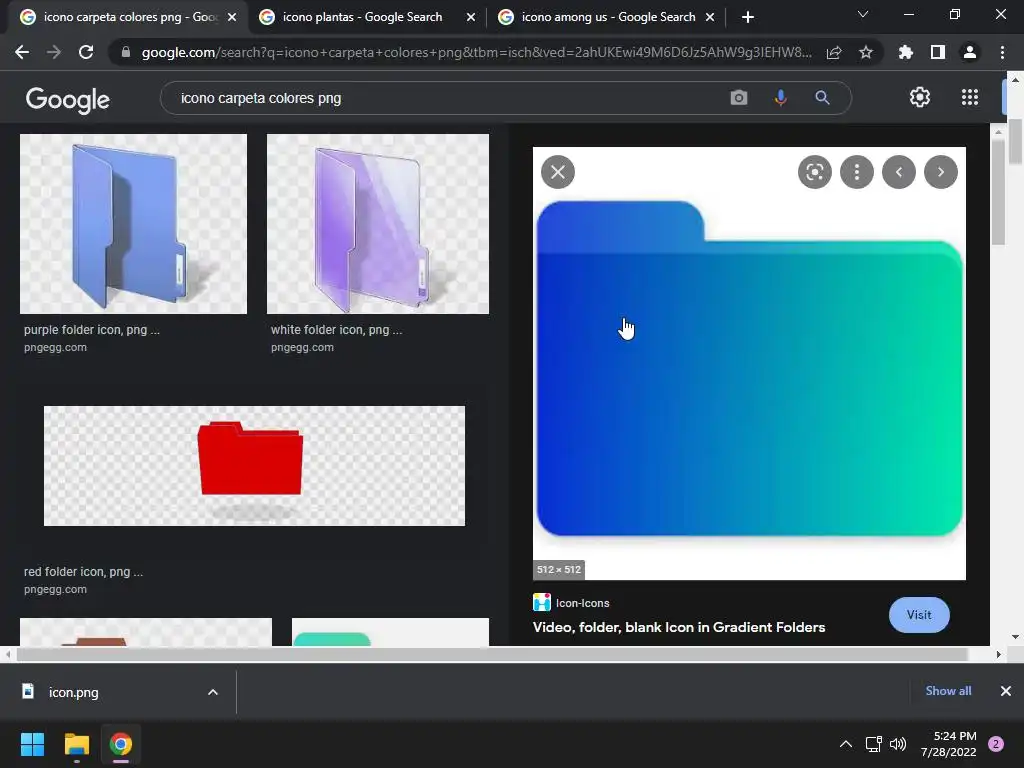1024x768 pixels.
Task: Select the purple translucent folder thumbnail
Action: point(377,224)
